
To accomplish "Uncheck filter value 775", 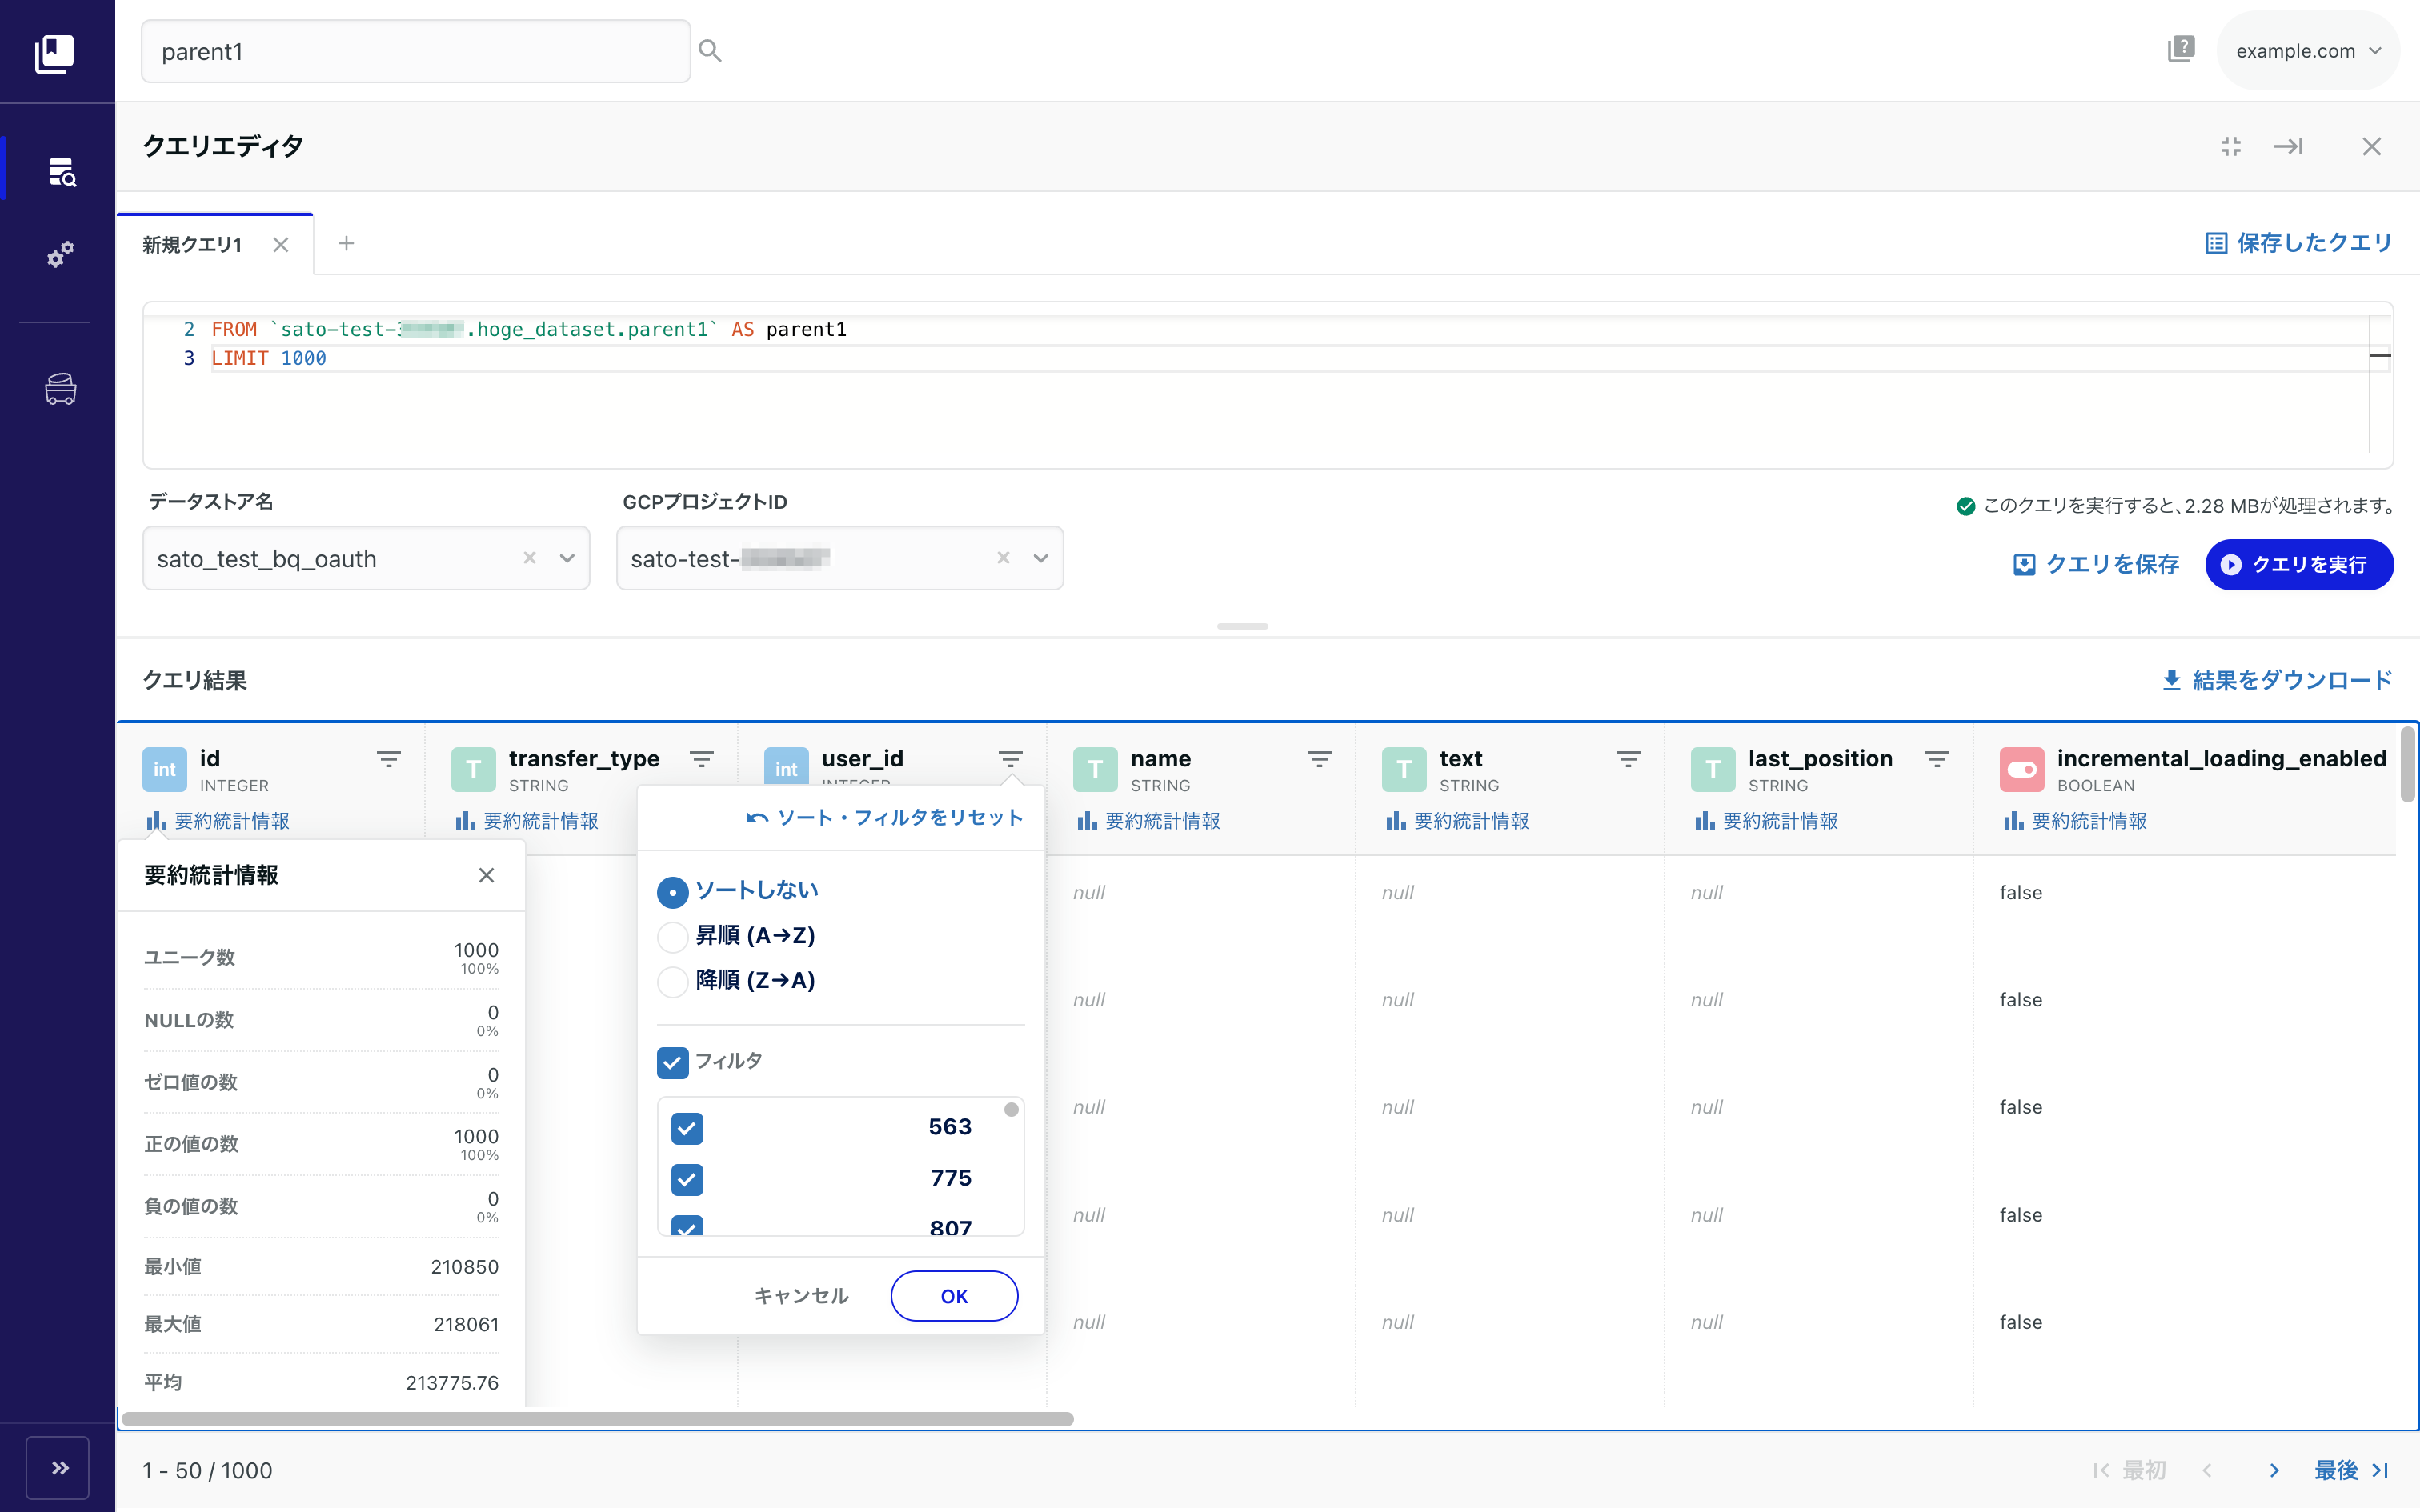I will pos(687,1179).
